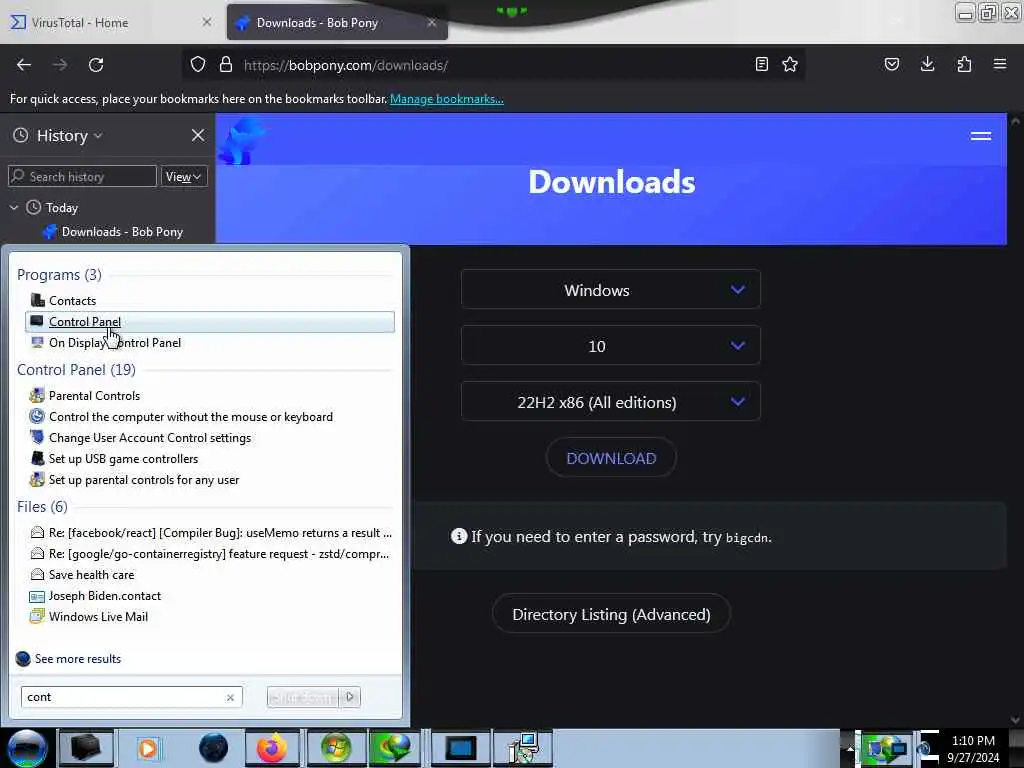Image resolution: width=1024 pixels, height=768 pixels.
Task: Reload the page with the refresh icon
Action: point(96,65)
